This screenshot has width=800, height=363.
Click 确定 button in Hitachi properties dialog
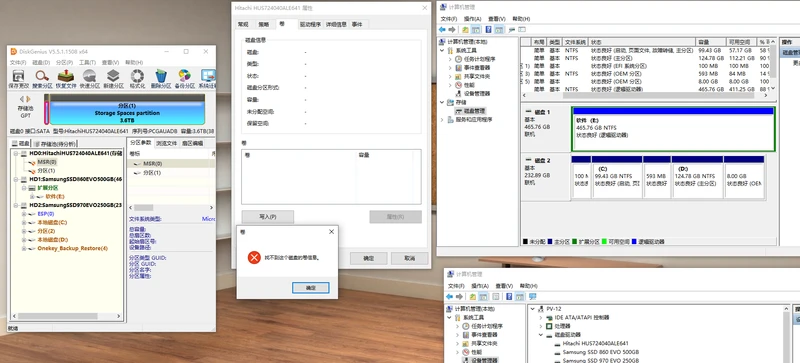click(x=368, y=258)
